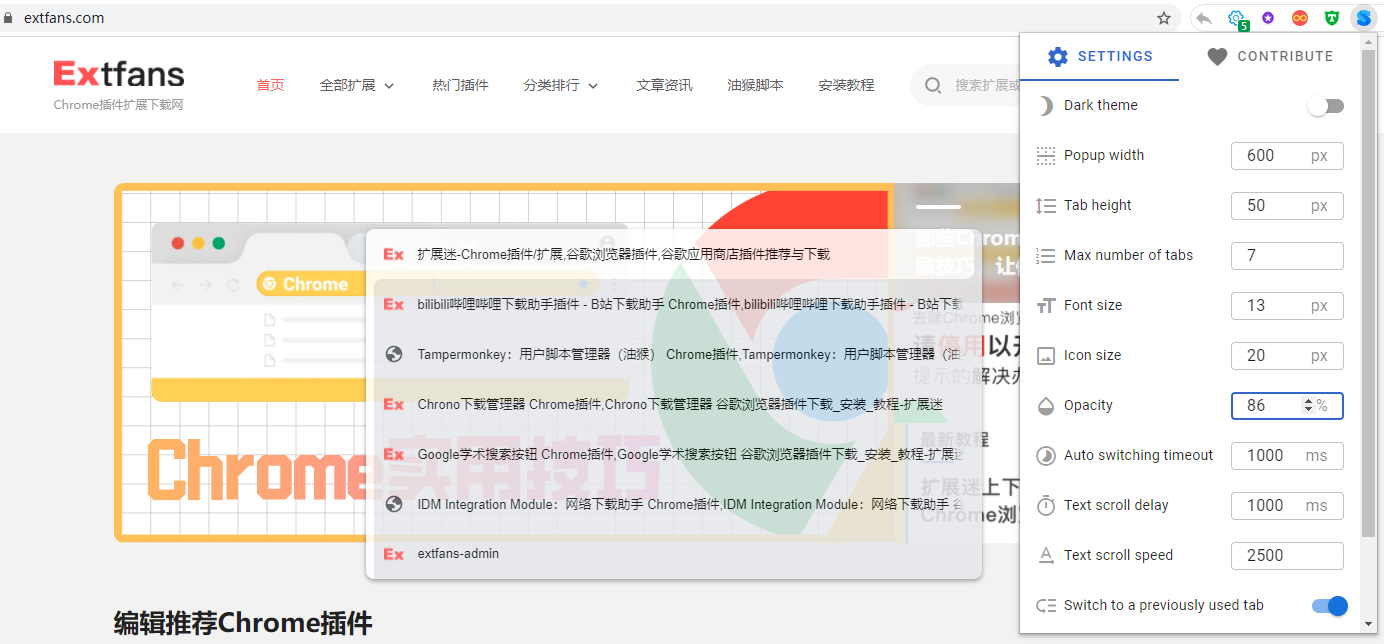Click the Max number of tabs icon
1384x644 pixels.
click(x=1046, y=256)
